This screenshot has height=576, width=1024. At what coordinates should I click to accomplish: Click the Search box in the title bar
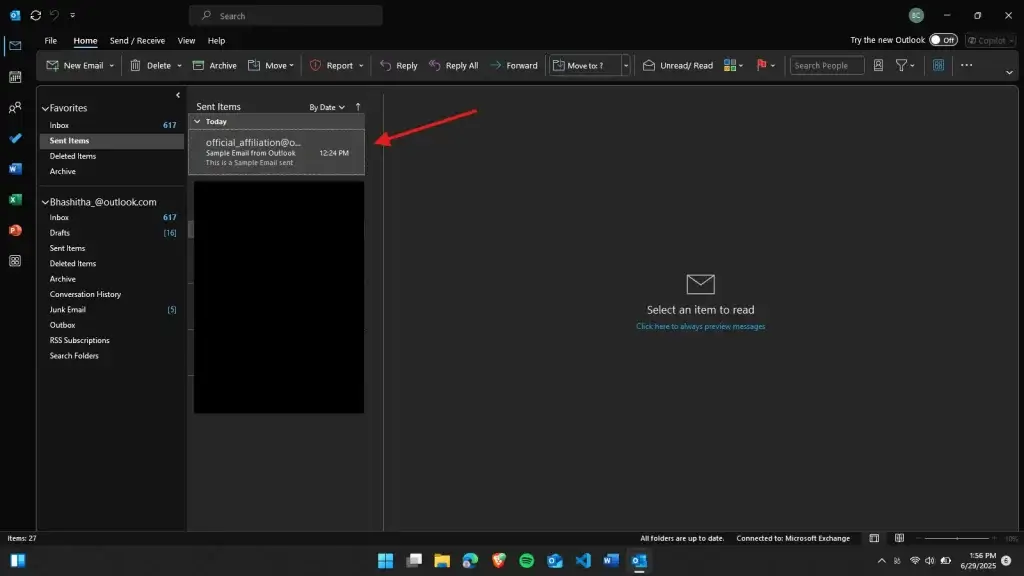pos(285,16)
